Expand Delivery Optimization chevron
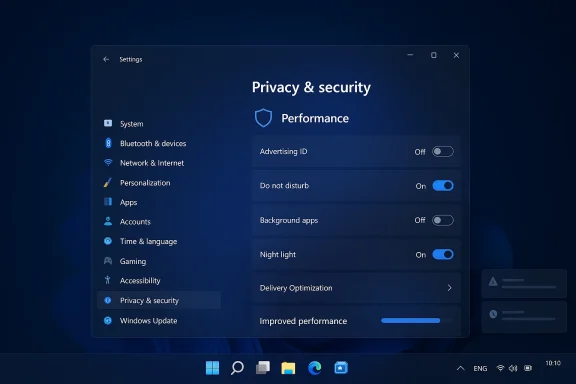 (450, 288)
